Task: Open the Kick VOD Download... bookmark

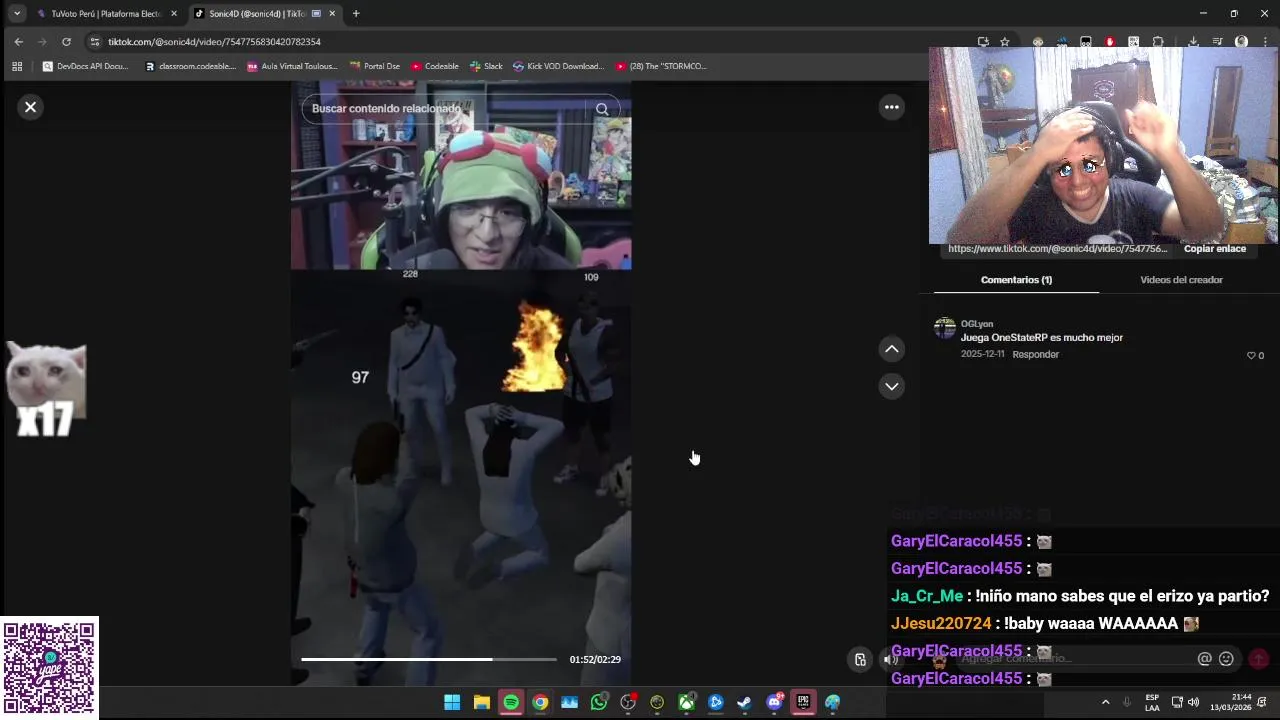Action: [x=558, y=66]
